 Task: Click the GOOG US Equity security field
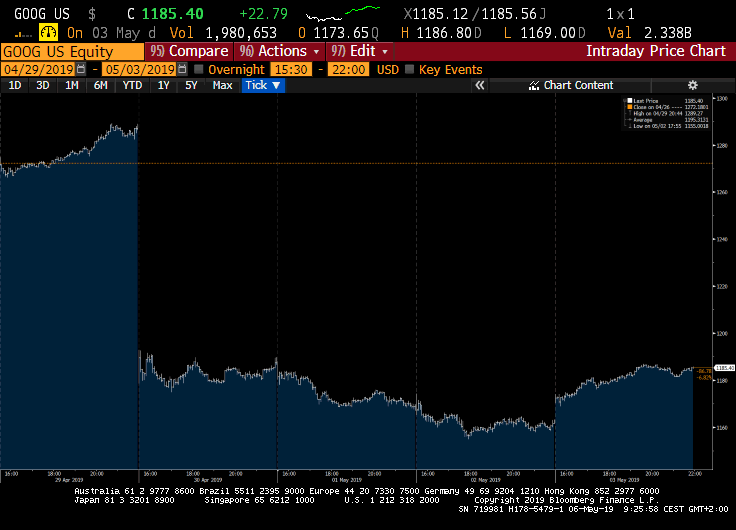(x=72, y=51)
